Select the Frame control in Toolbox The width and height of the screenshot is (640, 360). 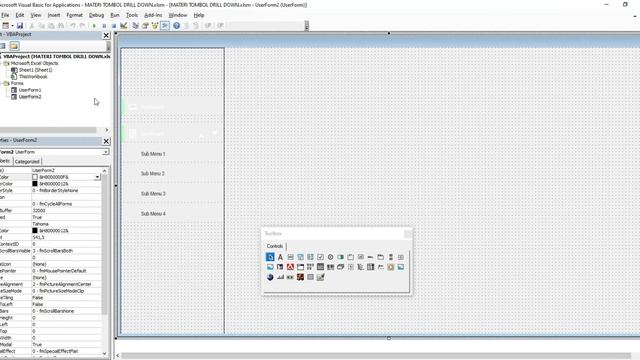coord(351,257)
